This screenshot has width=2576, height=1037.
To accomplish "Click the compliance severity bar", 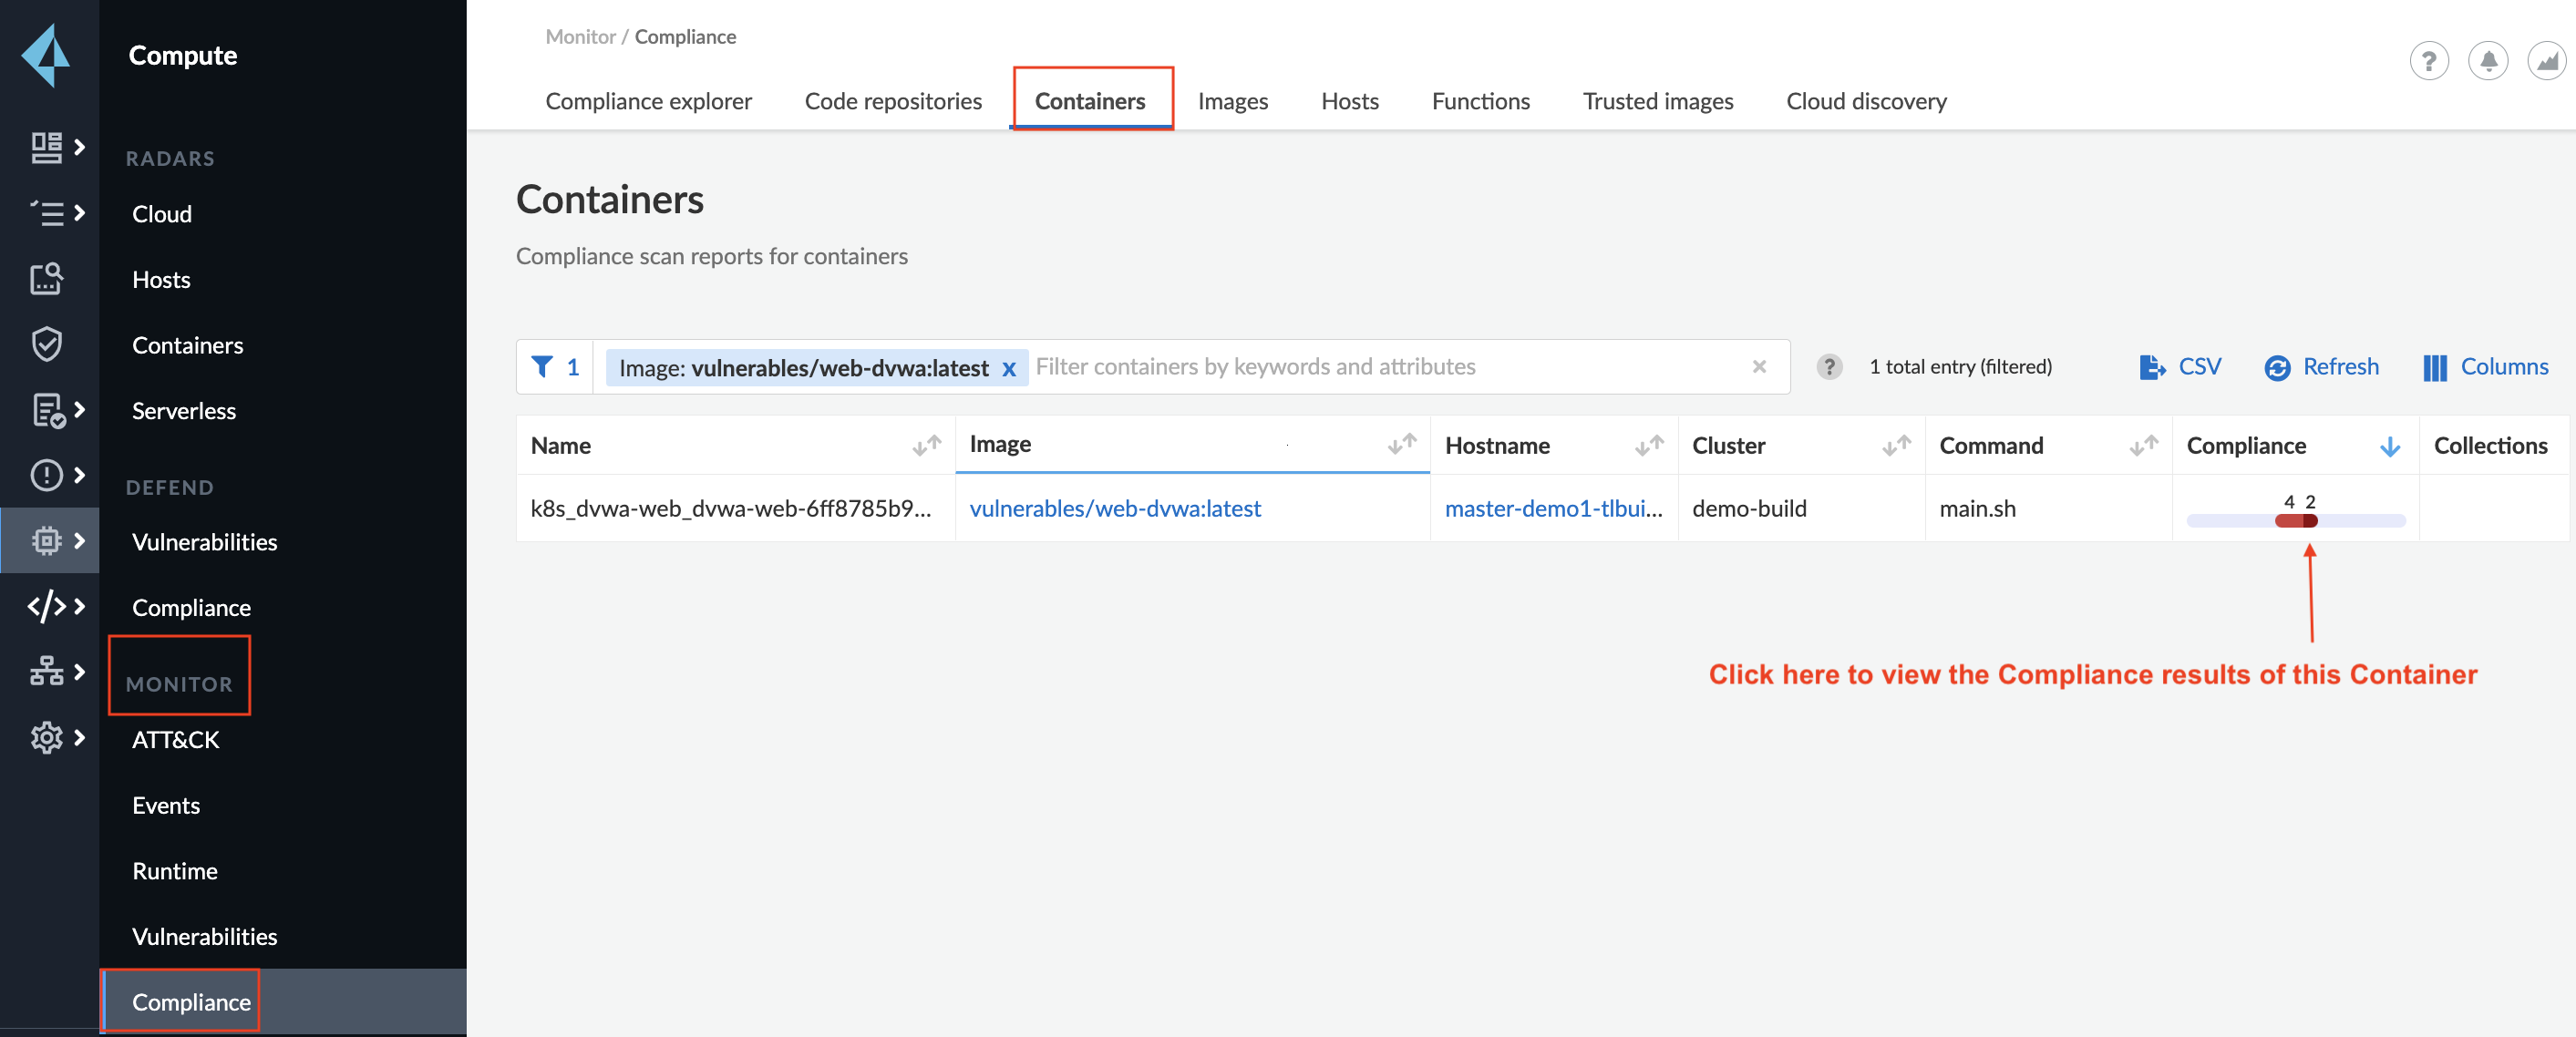I will 2295,520.
